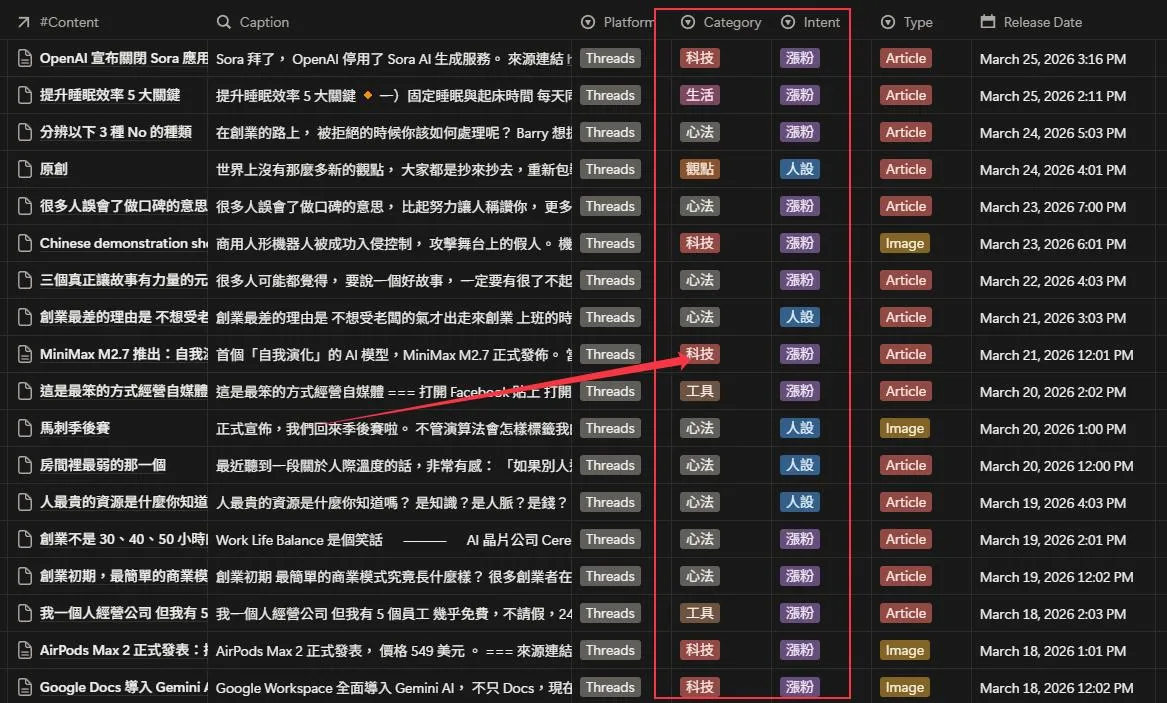Click the select icon in Type header

coord(888,22)
